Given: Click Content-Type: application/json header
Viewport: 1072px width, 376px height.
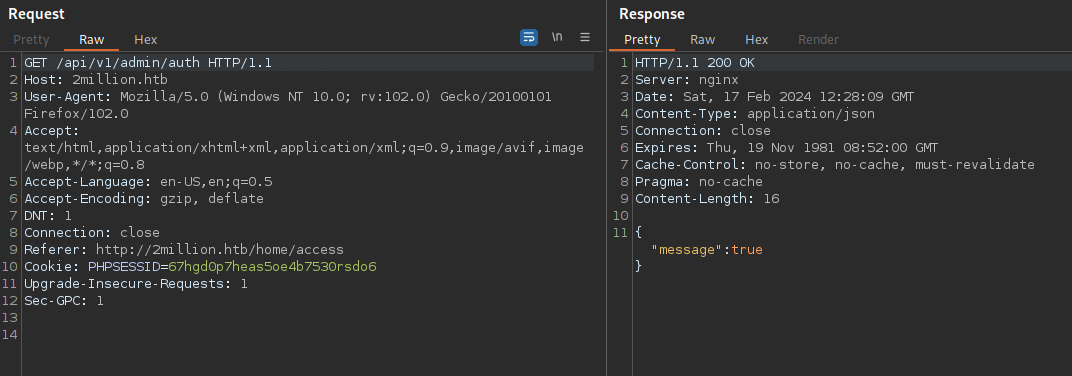Looking at the screenshot, I should (x=755, y=114).
